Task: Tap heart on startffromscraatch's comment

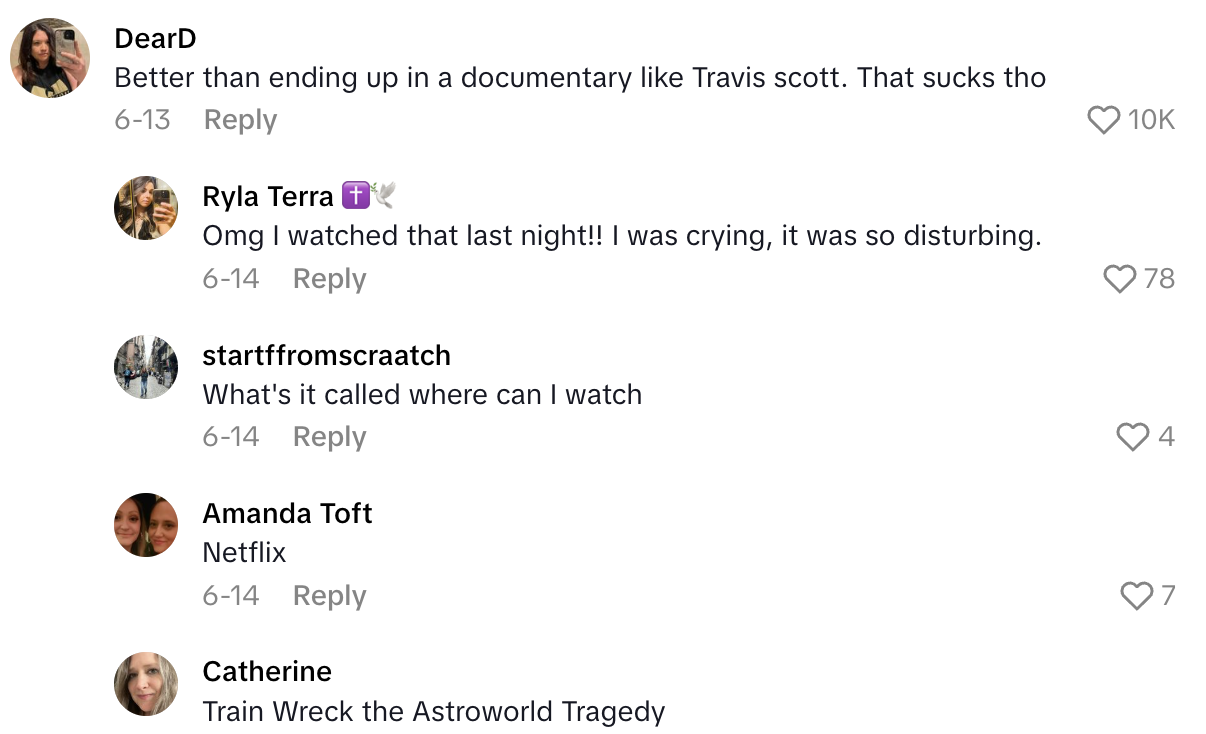Action: 1132,437
